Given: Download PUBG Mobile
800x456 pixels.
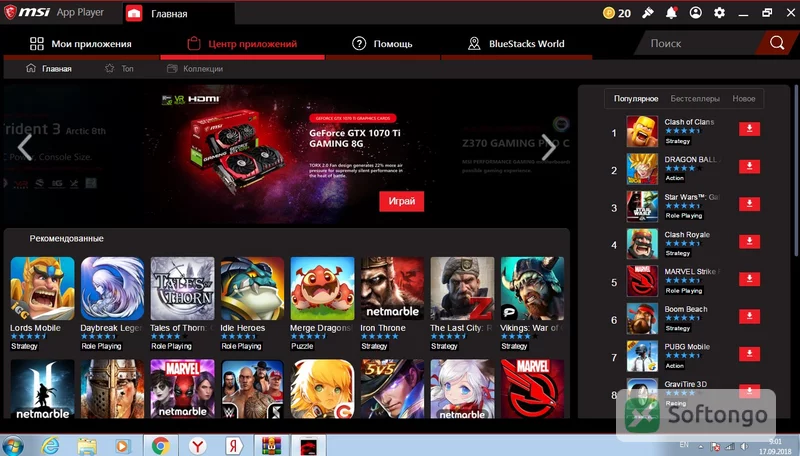Looking at the screenshot, I should (749, 353).
